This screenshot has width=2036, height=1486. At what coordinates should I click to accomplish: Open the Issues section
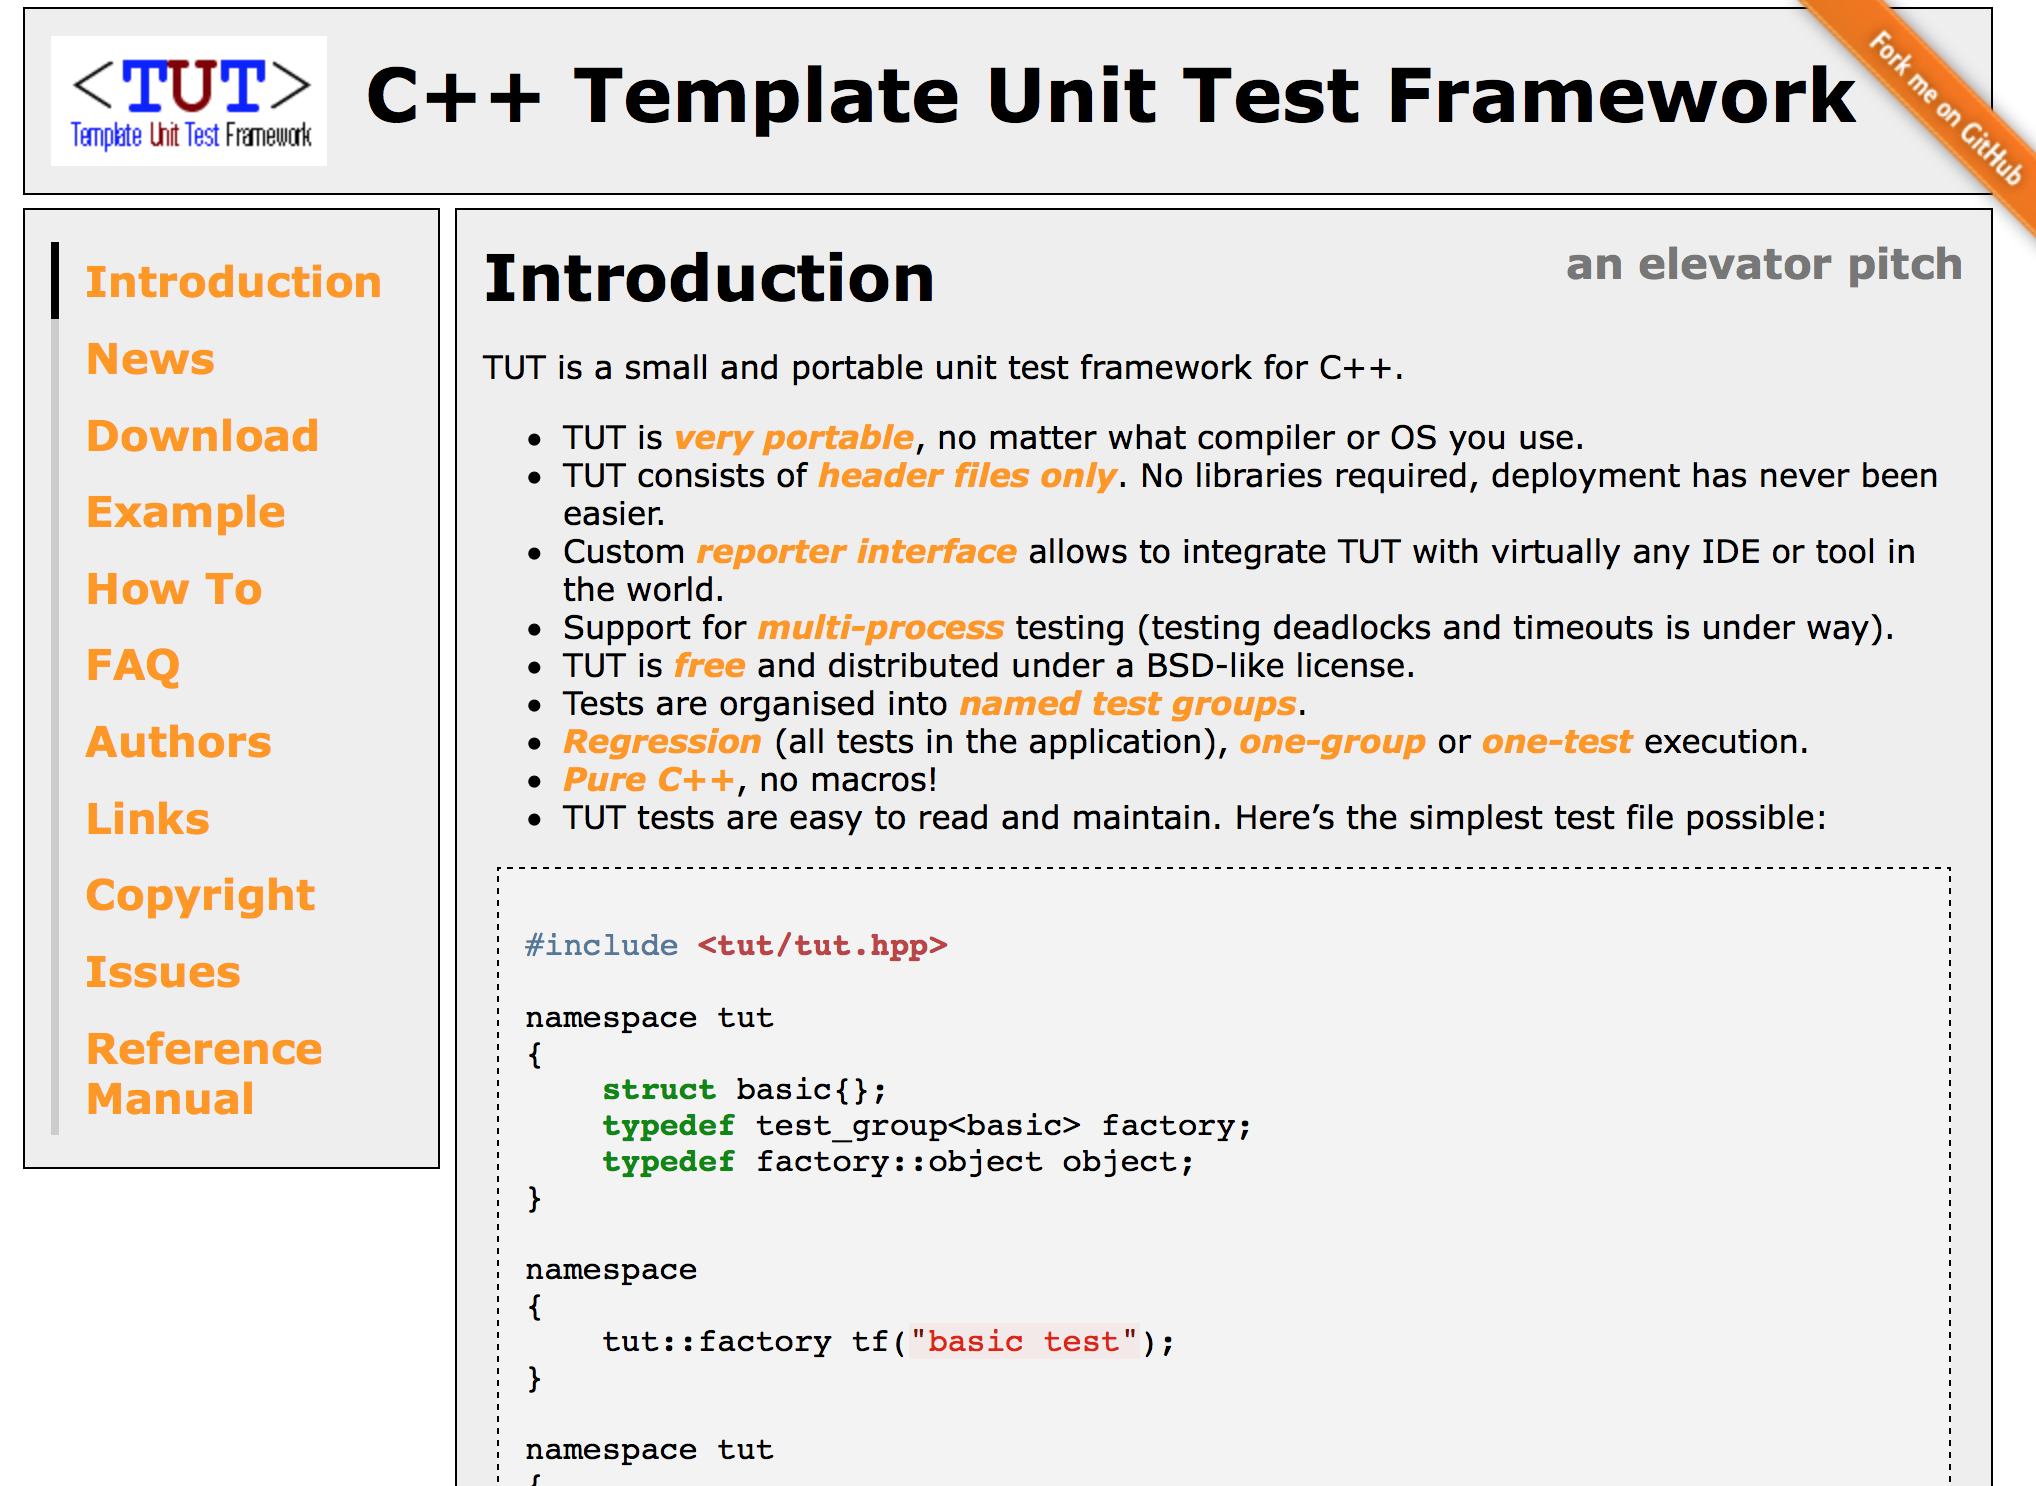tap(163, 971)
